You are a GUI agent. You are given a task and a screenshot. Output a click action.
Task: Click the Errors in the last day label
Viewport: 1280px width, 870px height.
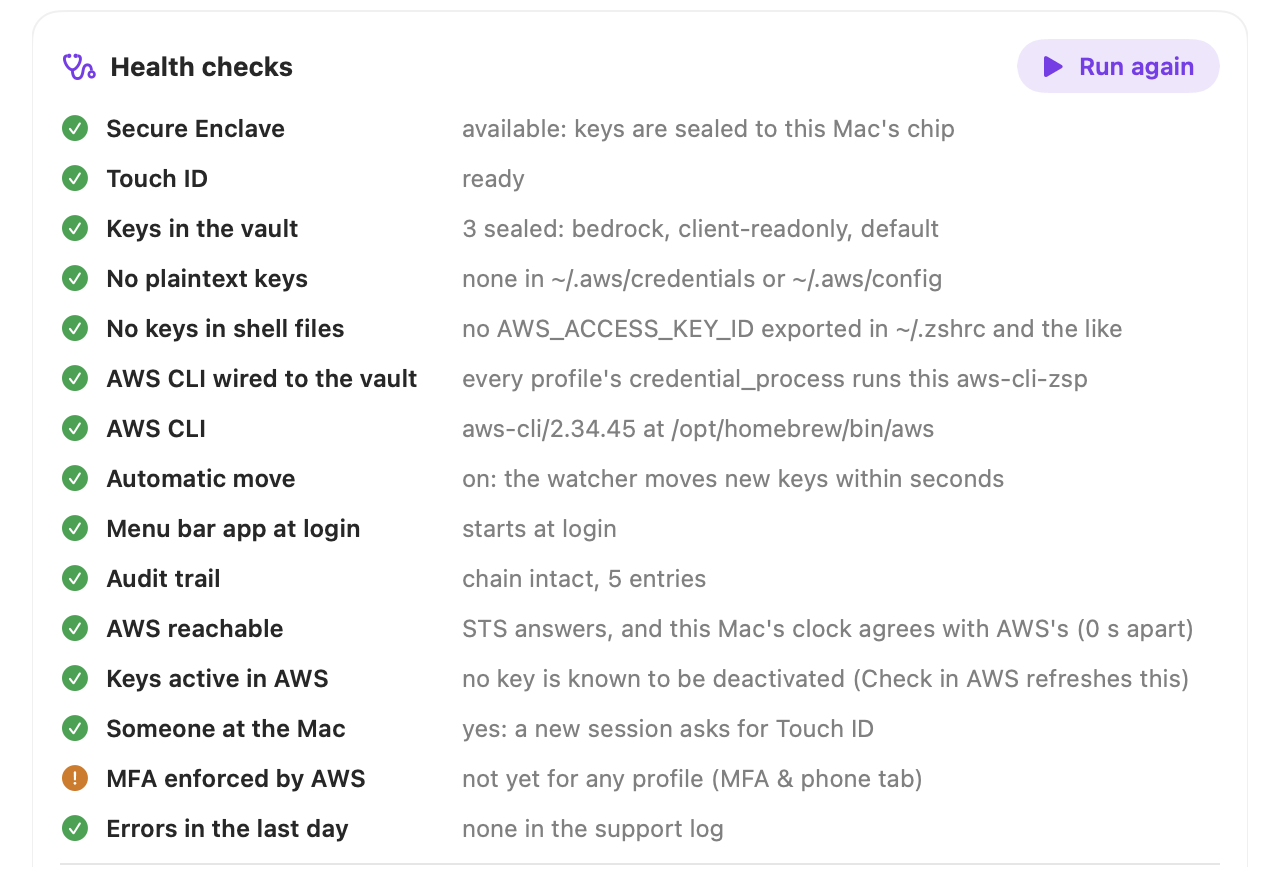click(227, 829)
